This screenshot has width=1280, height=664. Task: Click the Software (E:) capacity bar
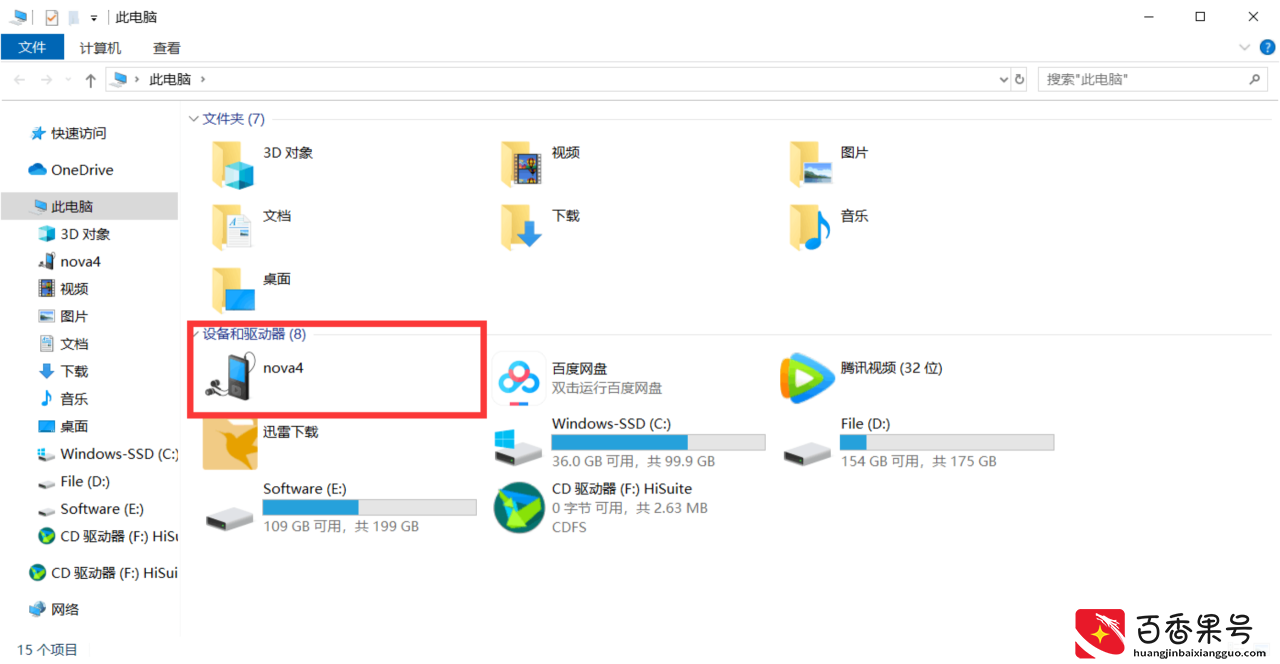[369, 507]
